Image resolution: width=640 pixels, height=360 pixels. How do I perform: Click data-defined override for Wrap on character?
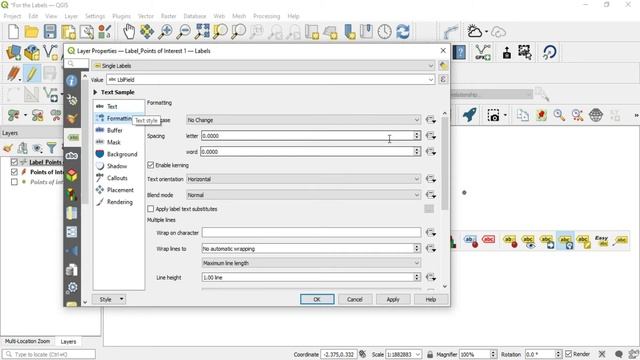coord(430,233)
